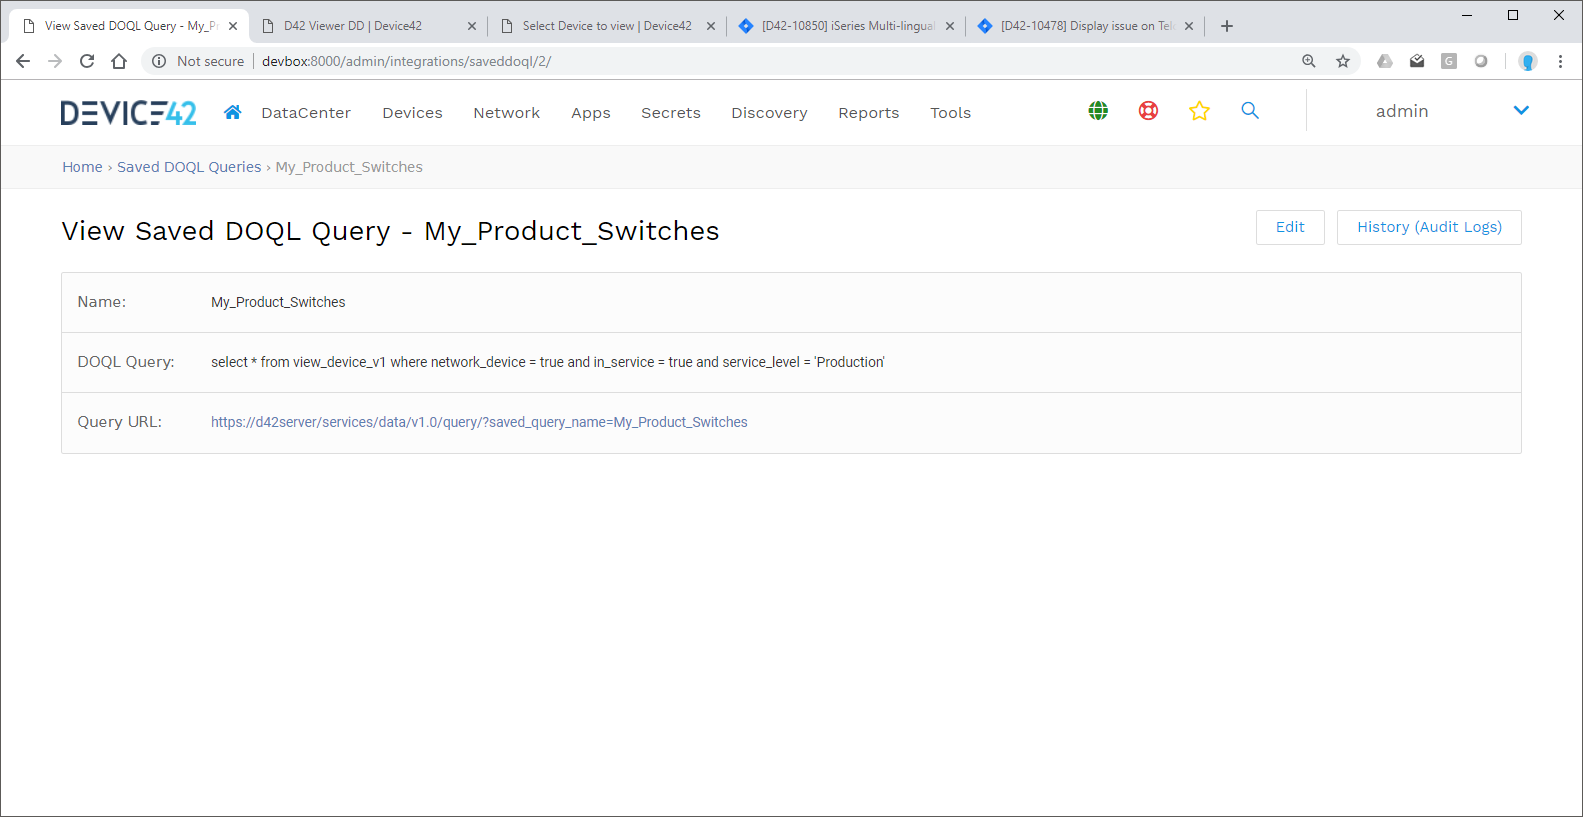Image resolution: width=1583 pixels, height=817 pixels.
Task: Open the DataCenter menu
Action: (306, 113)
